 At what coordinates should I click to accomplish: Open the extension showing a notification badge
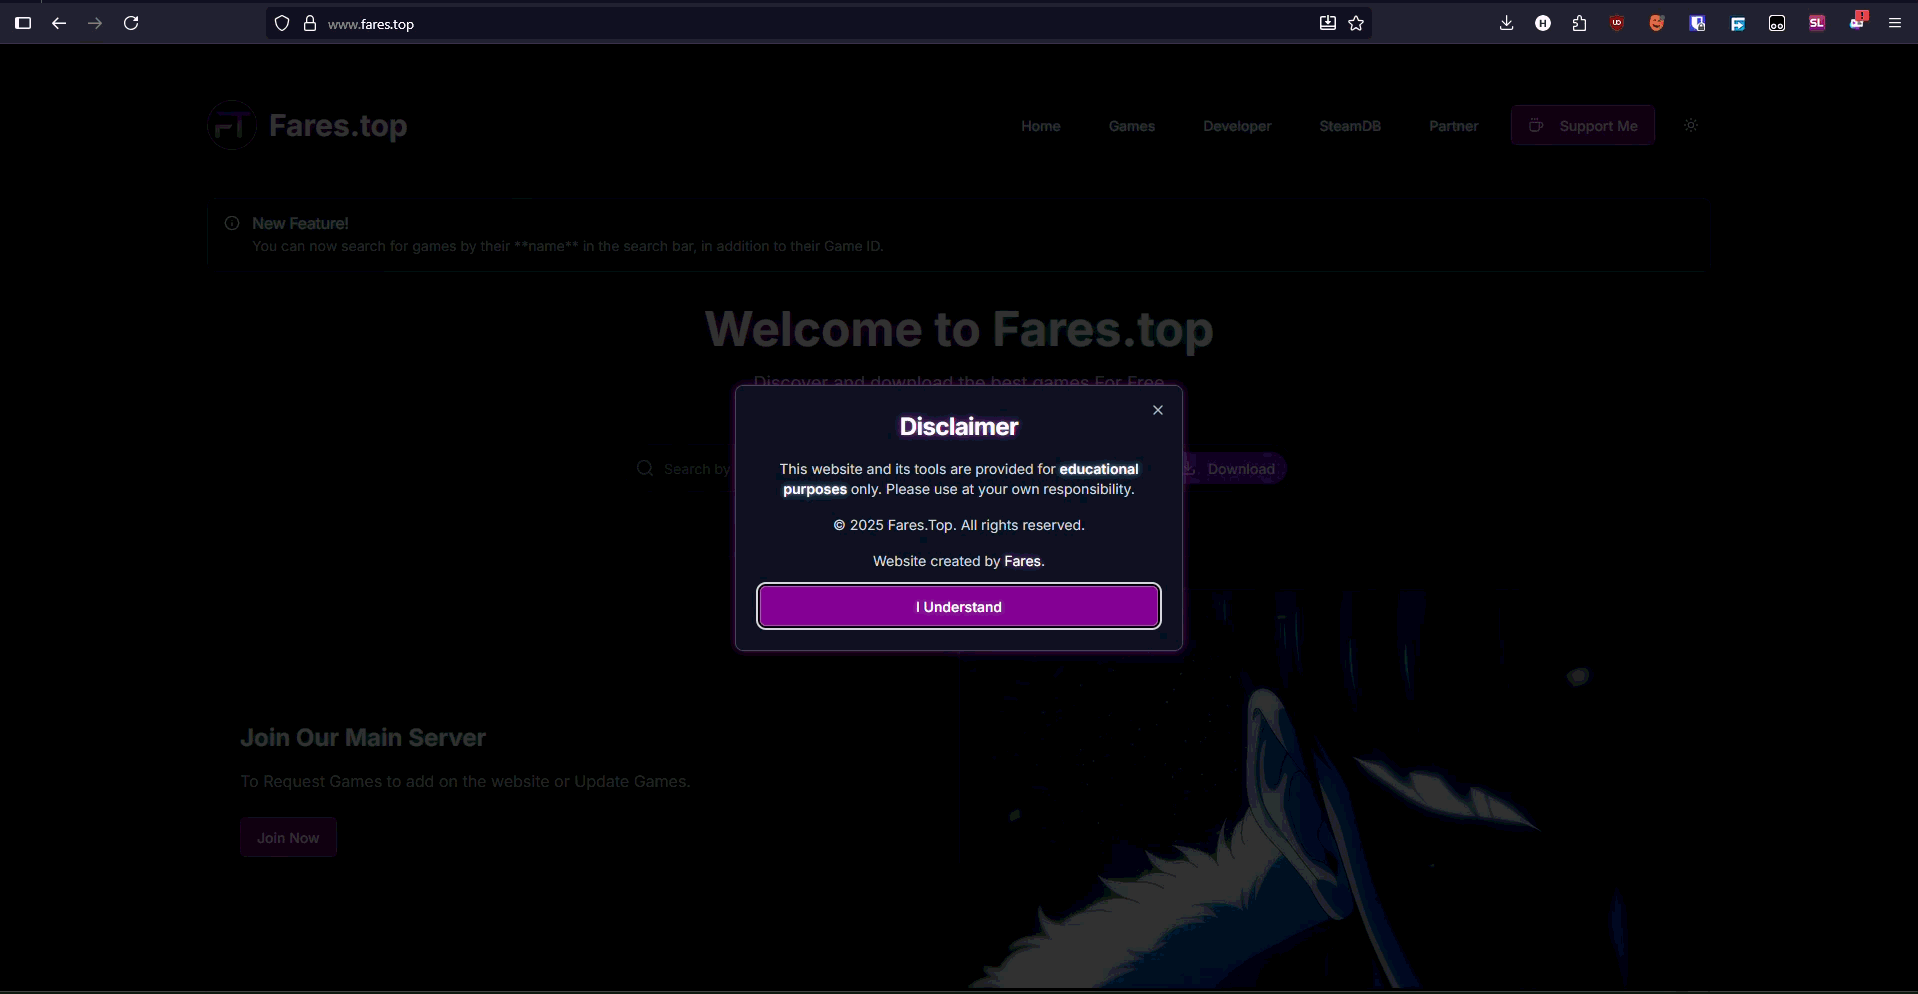(x=1856, y=23)
